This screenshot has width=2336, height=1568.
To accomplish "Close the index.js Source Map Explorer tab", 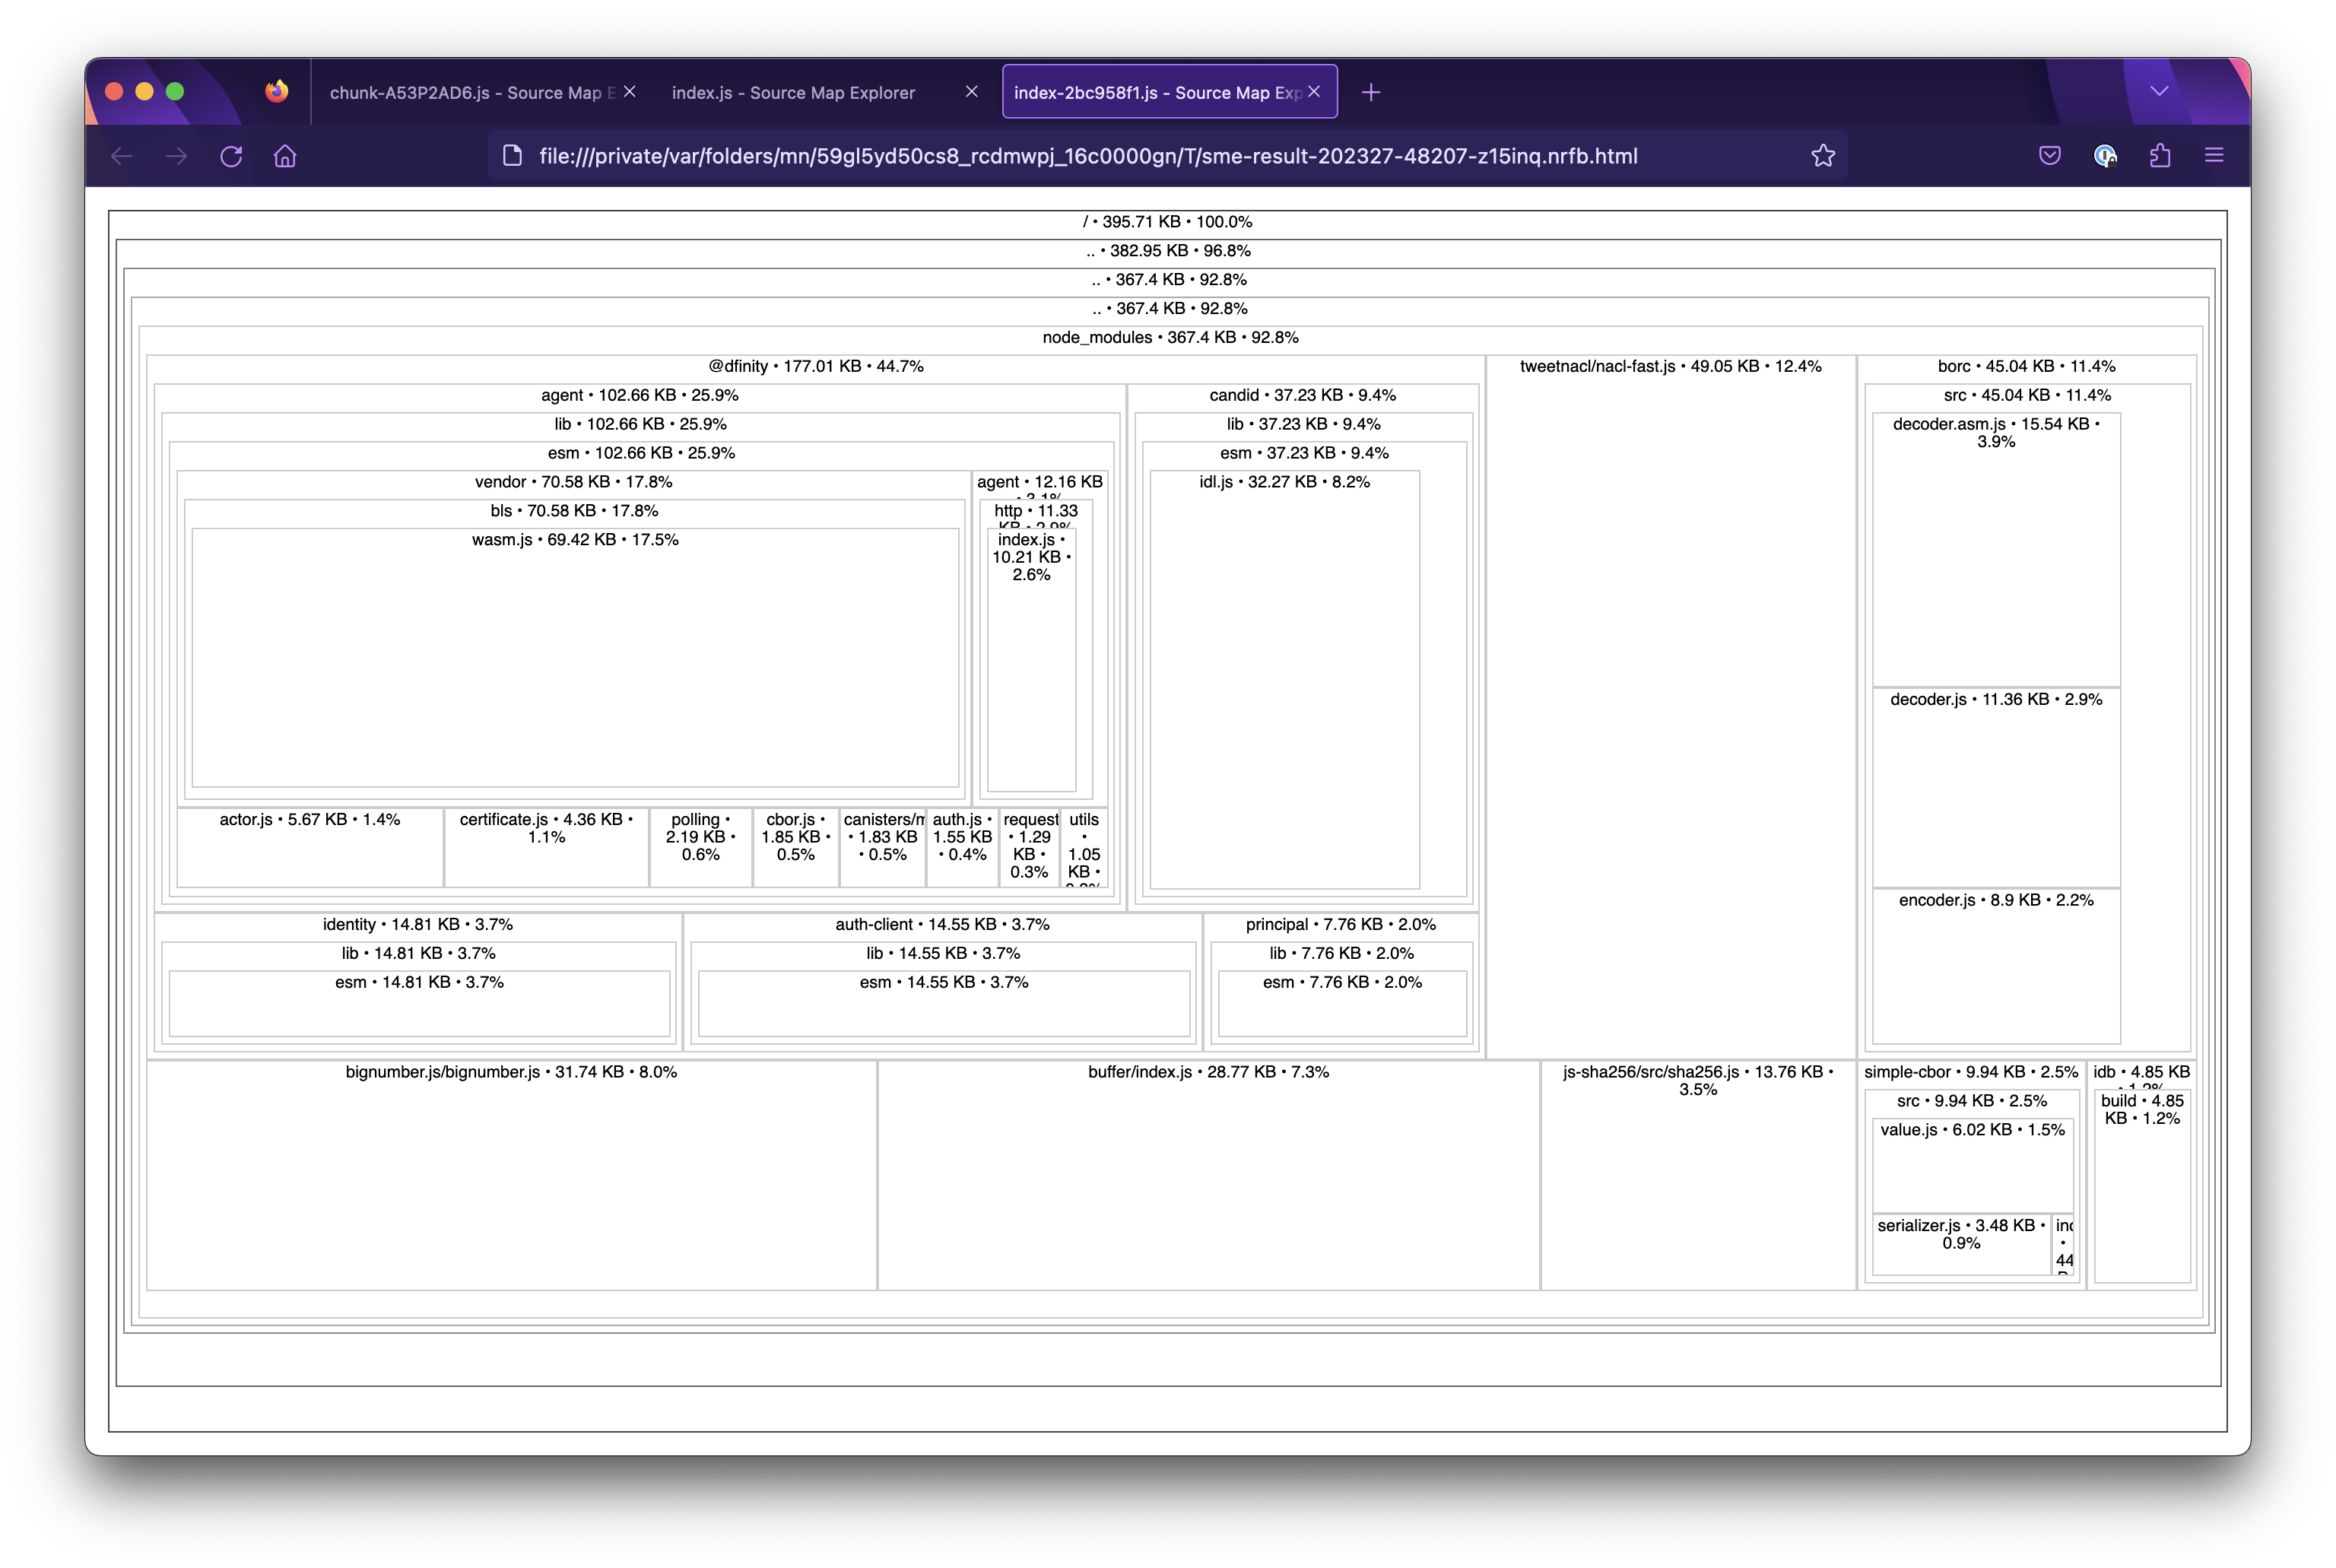I will pyautogui.click(x=971, y=92).
